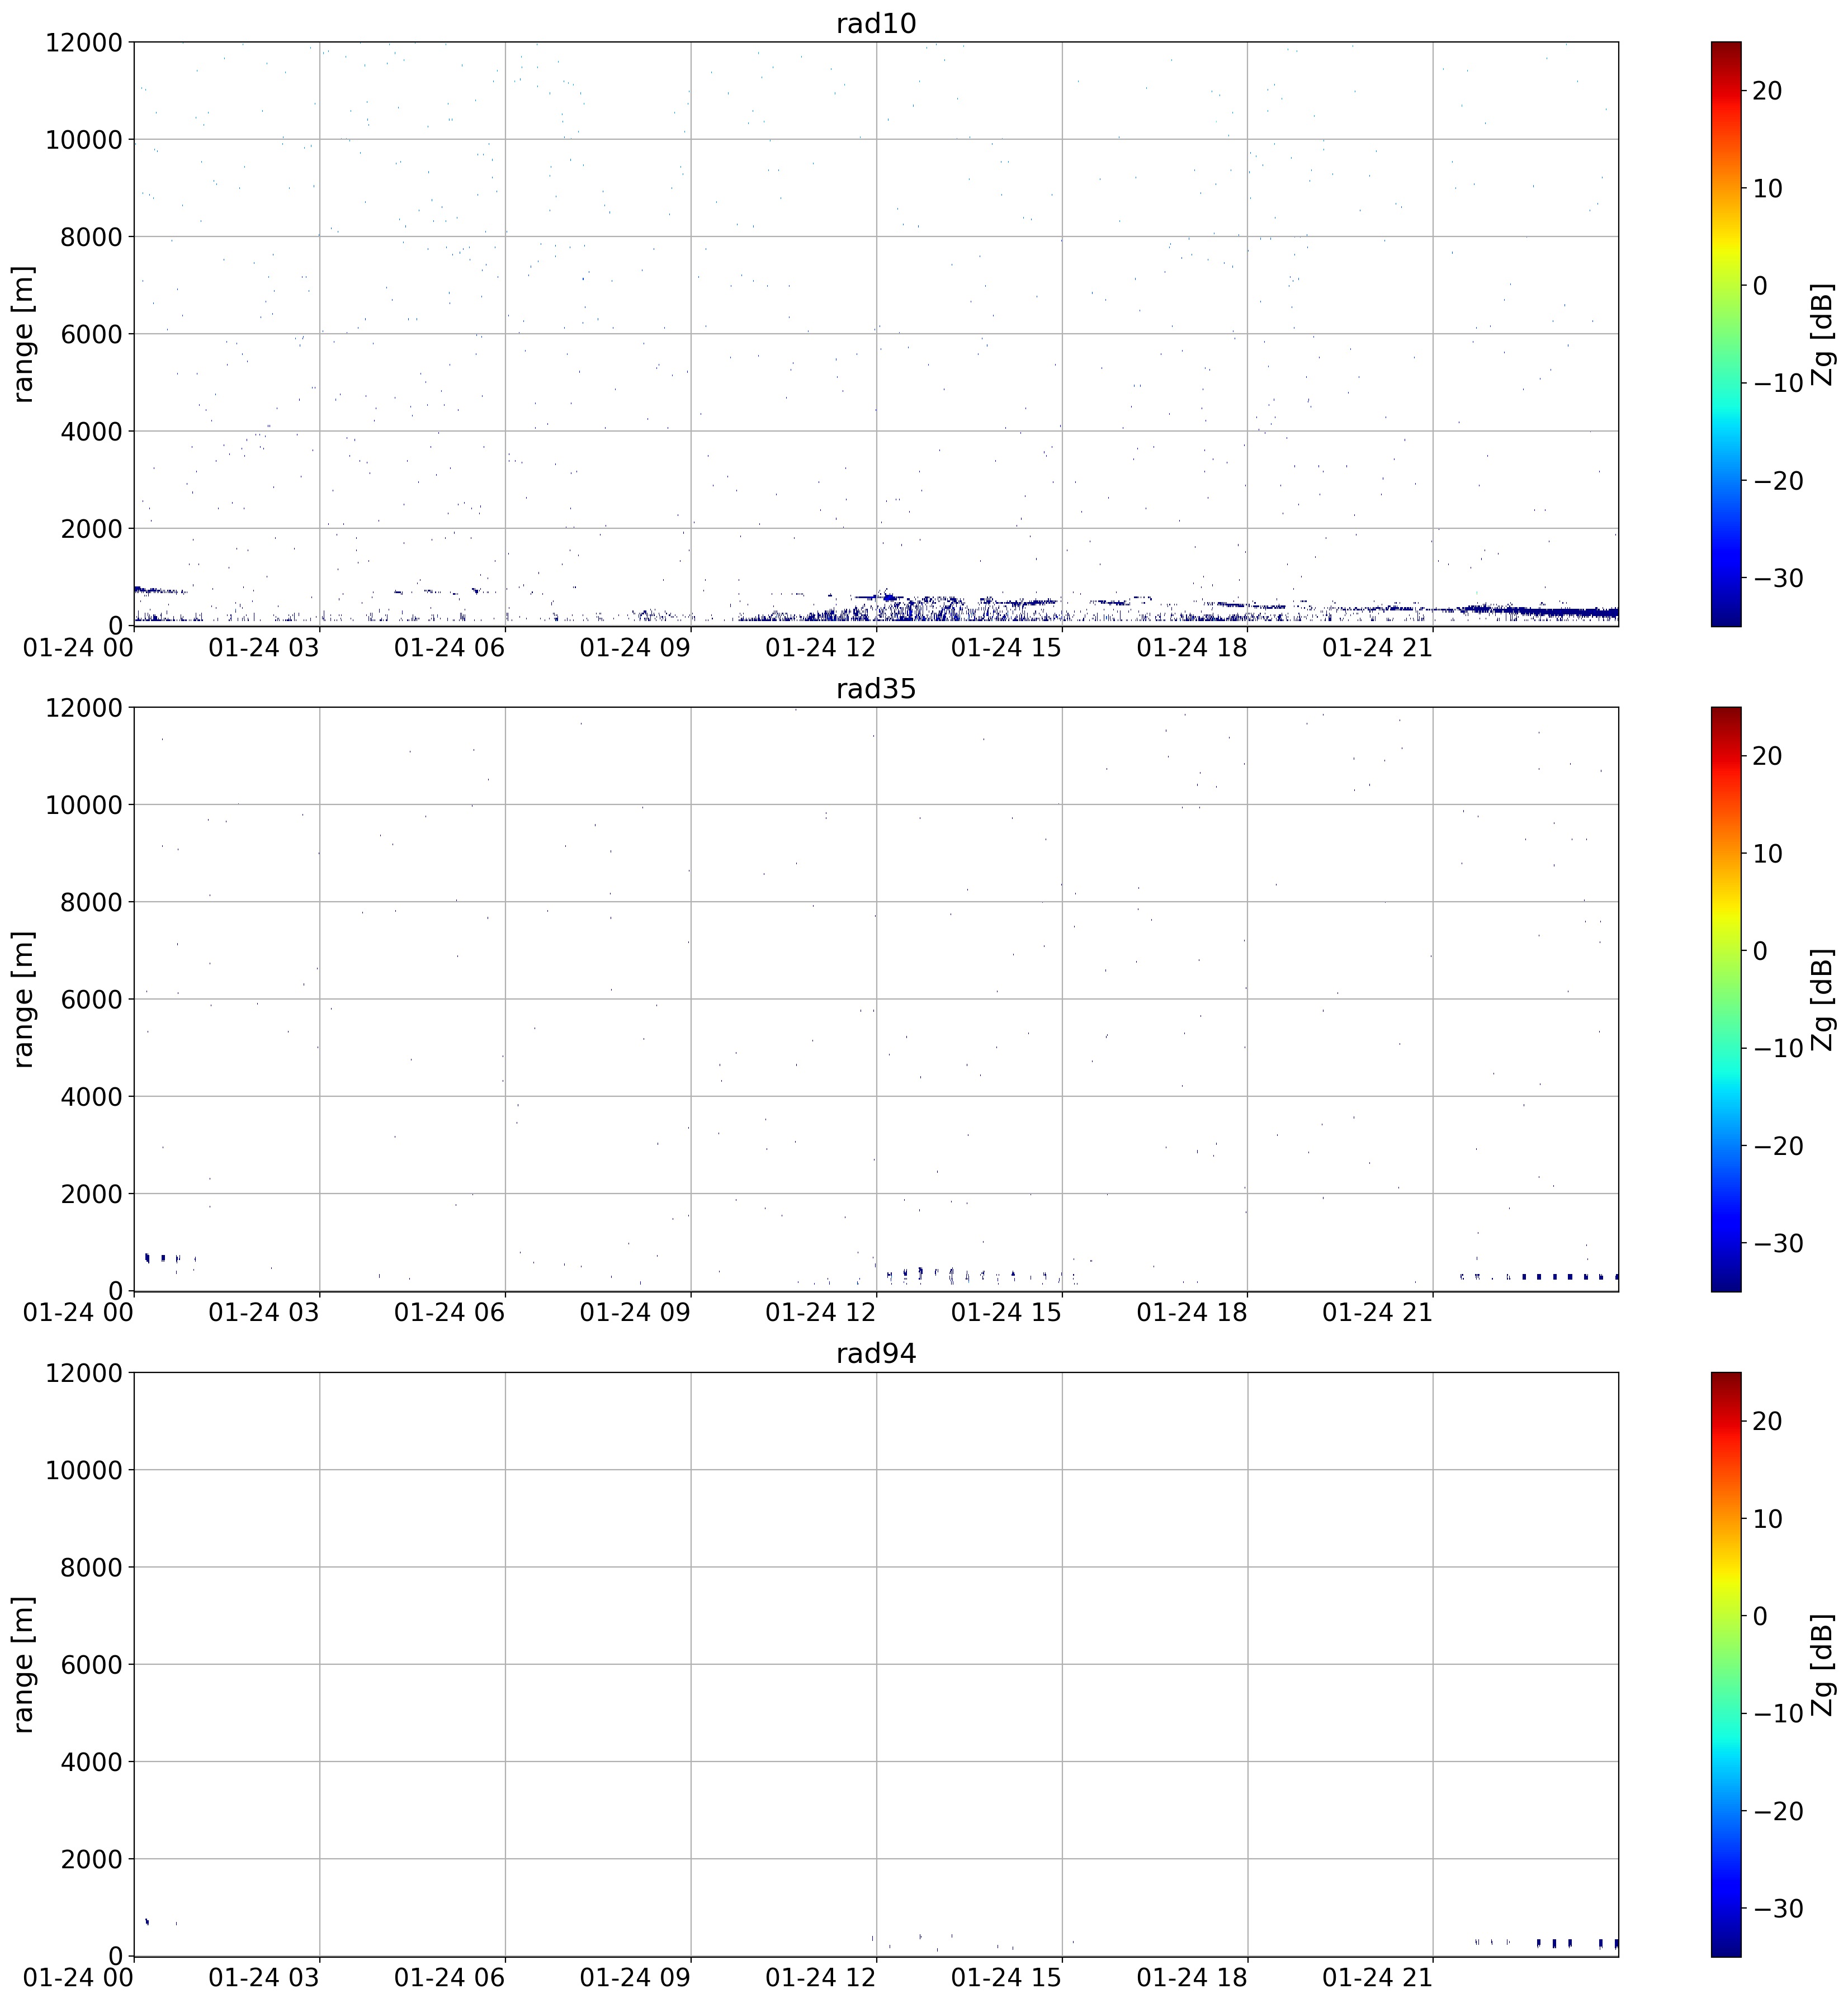Image resolution: width=1848 pixels, height=2003 pixels.
Task: Click the "10" tick on rad94 colorbar
Action: click(x=1768, y=1518)
